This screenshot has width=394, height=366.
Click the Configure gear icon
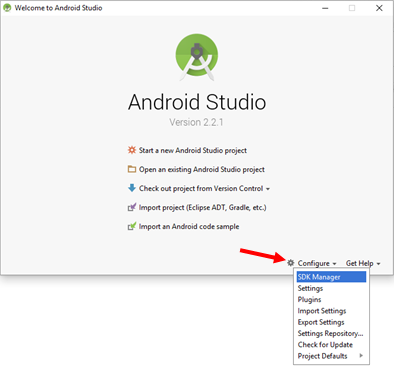coord(291,263)
